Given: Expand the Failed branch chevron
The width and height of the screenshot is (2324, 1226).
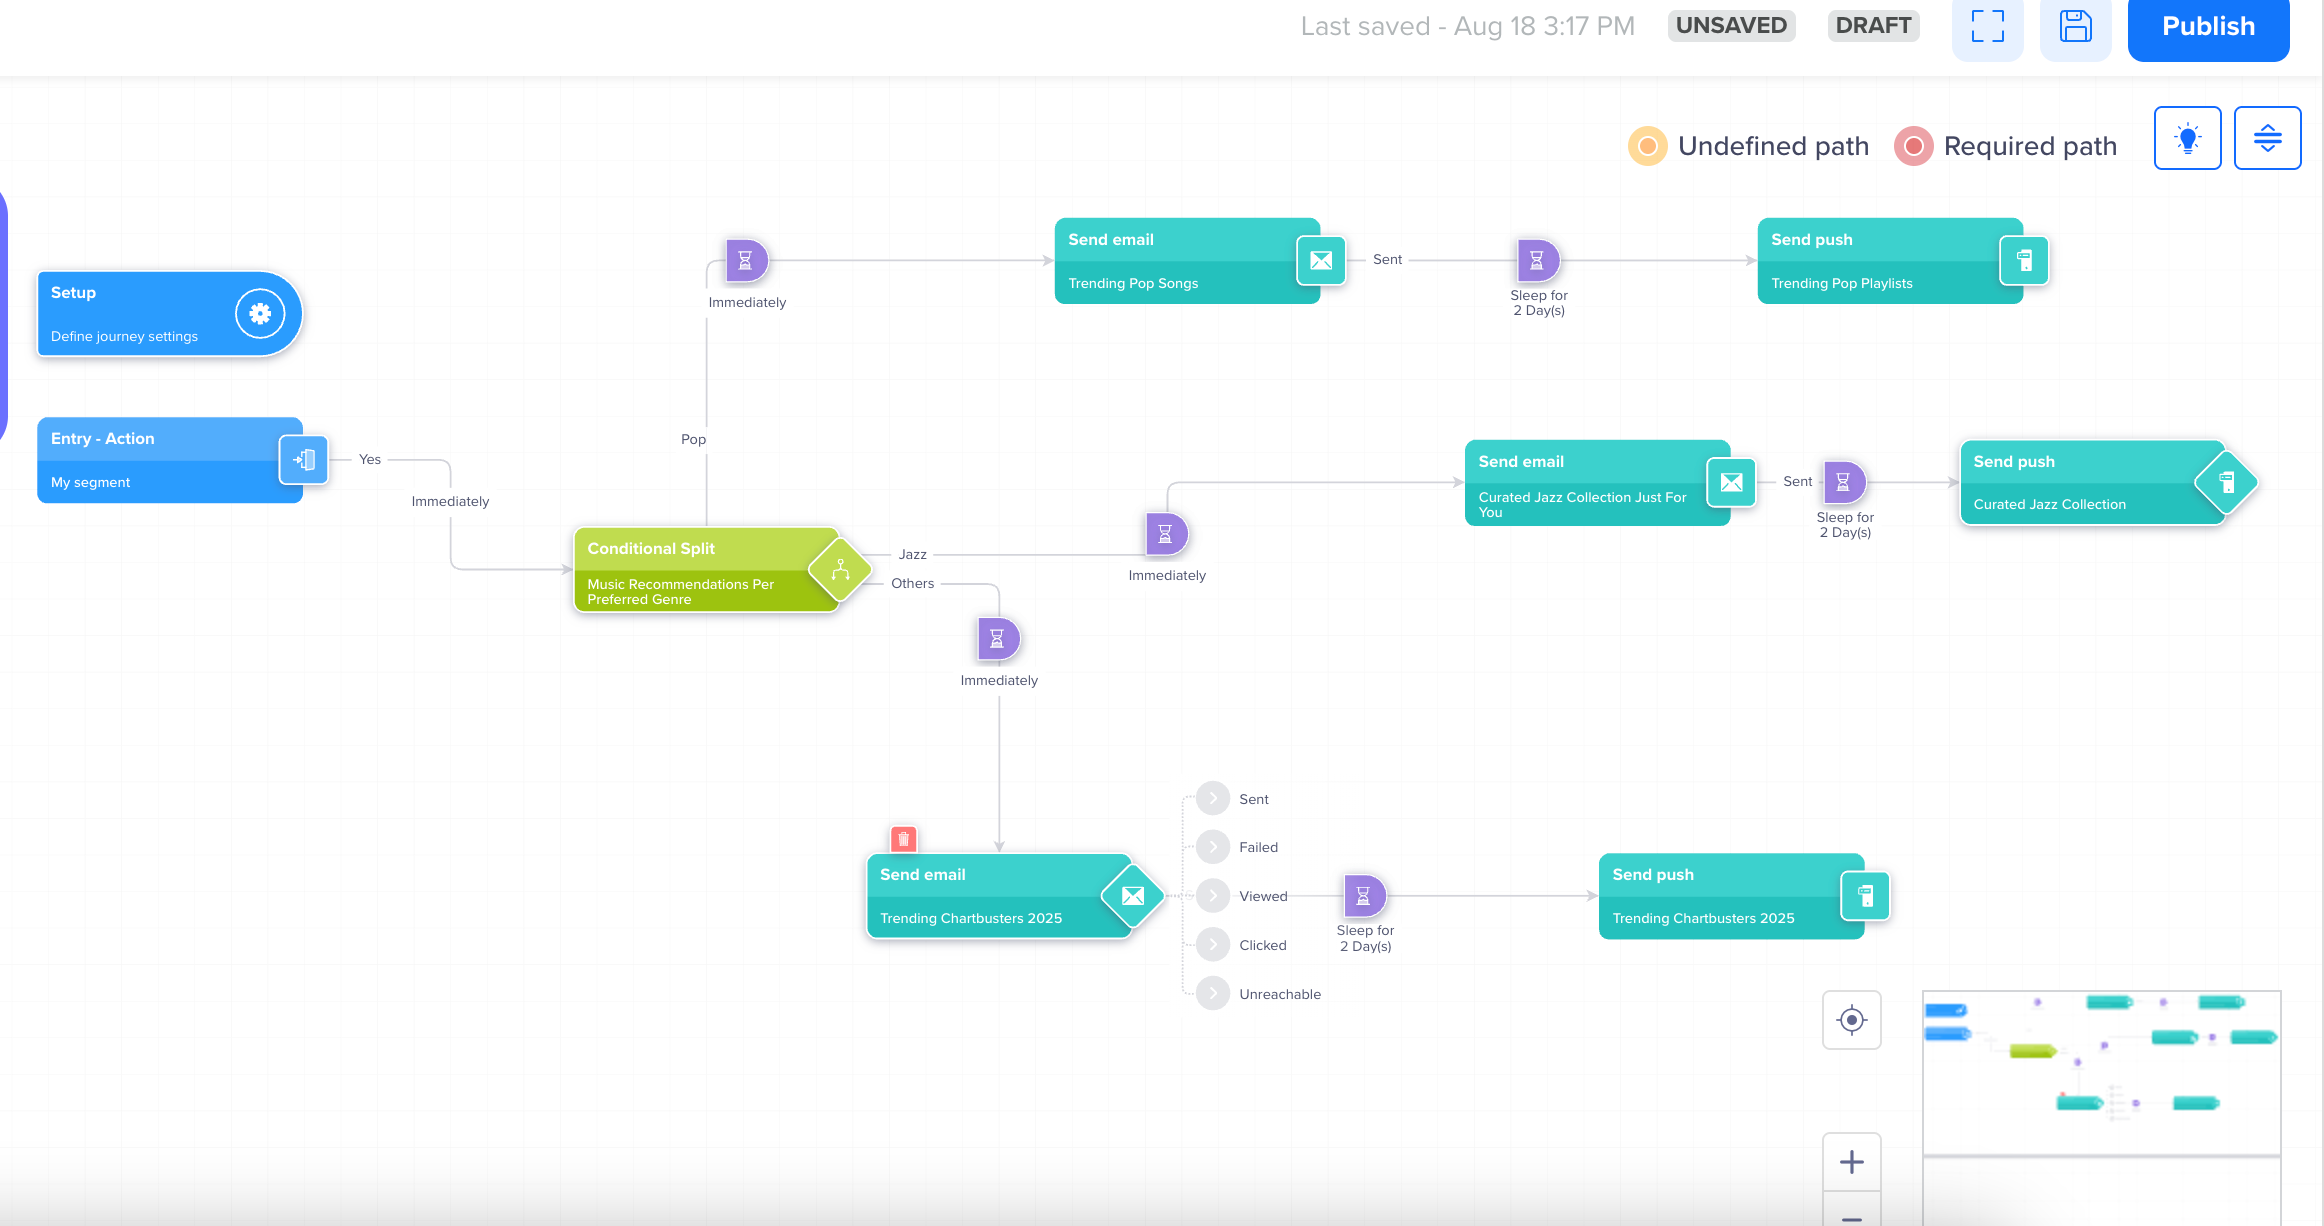Looking at the screenshot, I should pyautogui.click(x=1212, y=846).
